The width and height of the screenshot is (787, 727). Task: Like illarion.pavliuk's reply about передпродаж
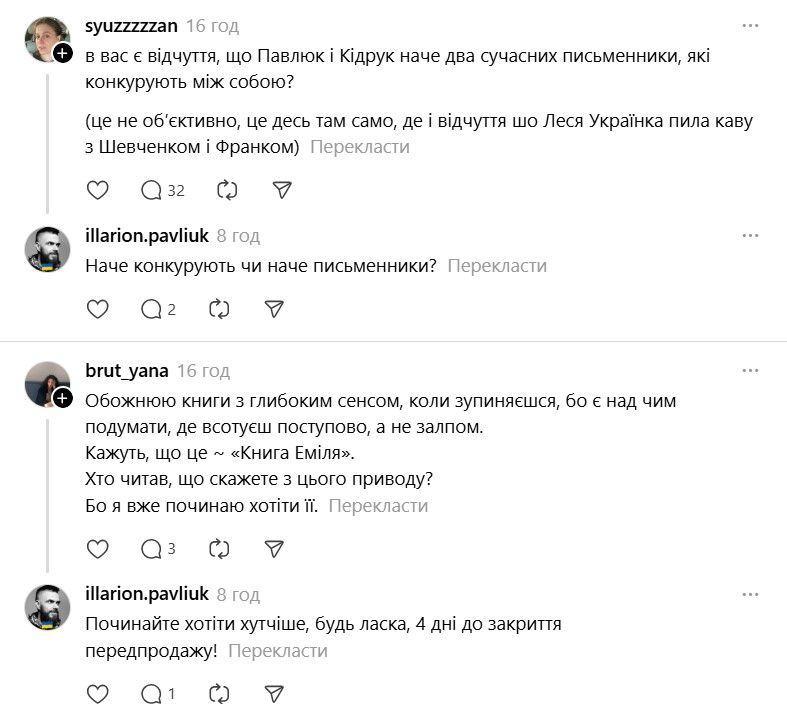click(x=97, y=692)
